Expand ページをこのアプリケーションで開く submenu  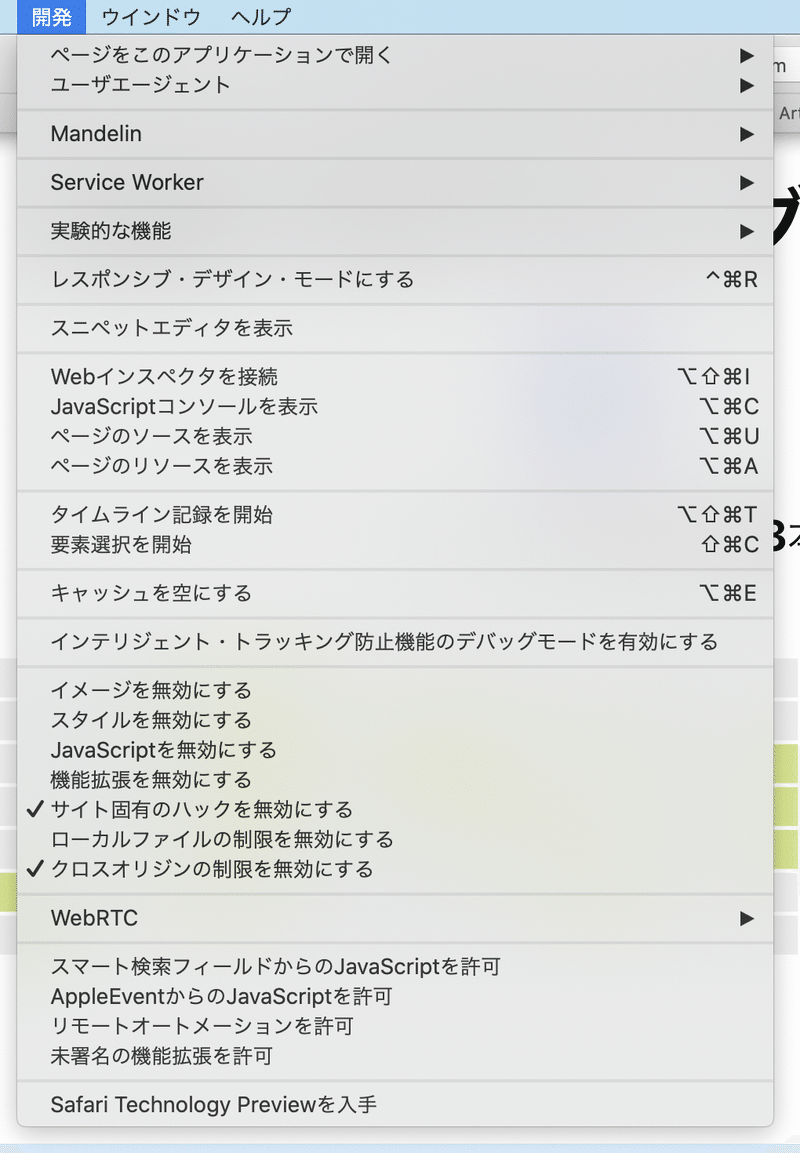pos(395,55)
